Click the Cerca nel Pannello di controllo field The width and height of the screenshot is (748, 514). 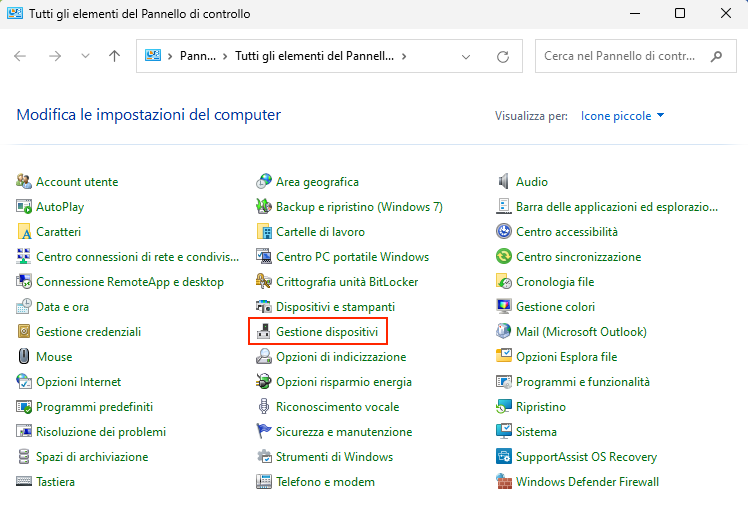(x=620, y=57)
